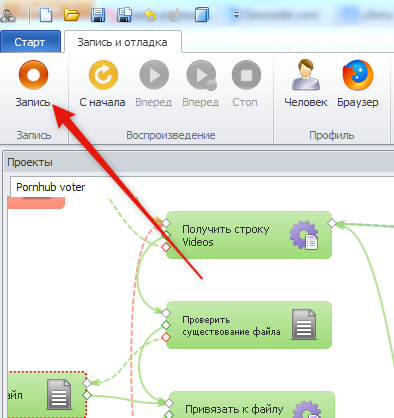Click the red-dotted selected file block
This screenshot has width=394, height=418.
click(47, 395)
